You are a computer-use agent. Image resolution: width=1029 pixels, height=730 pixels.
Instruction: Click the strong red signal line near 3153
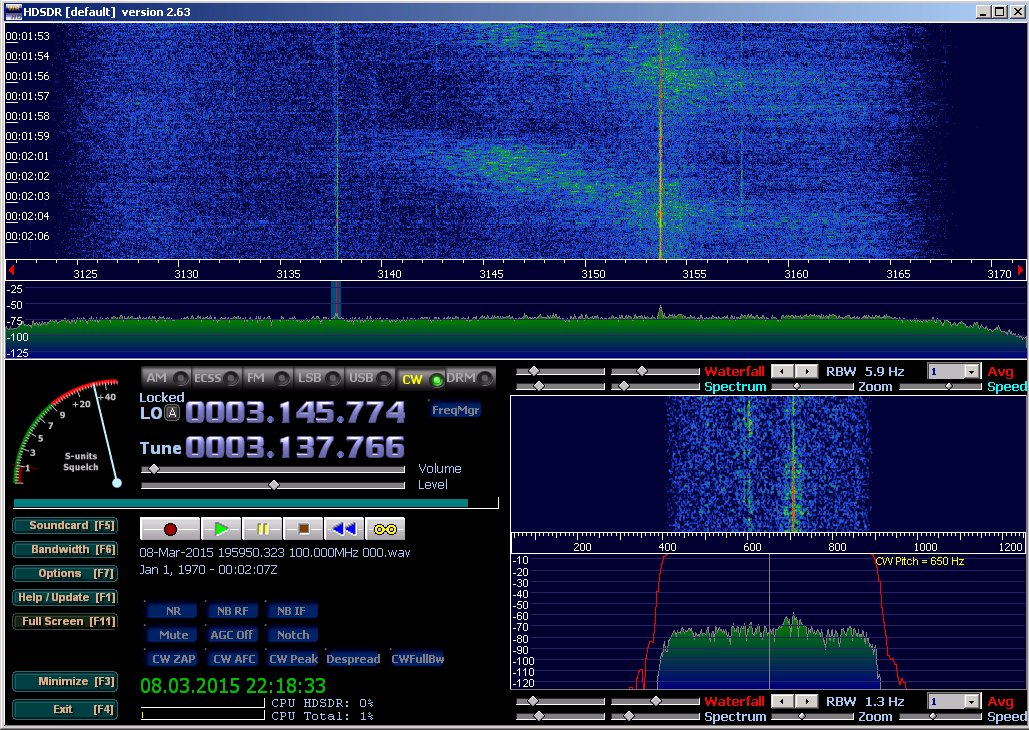point(660,141)
